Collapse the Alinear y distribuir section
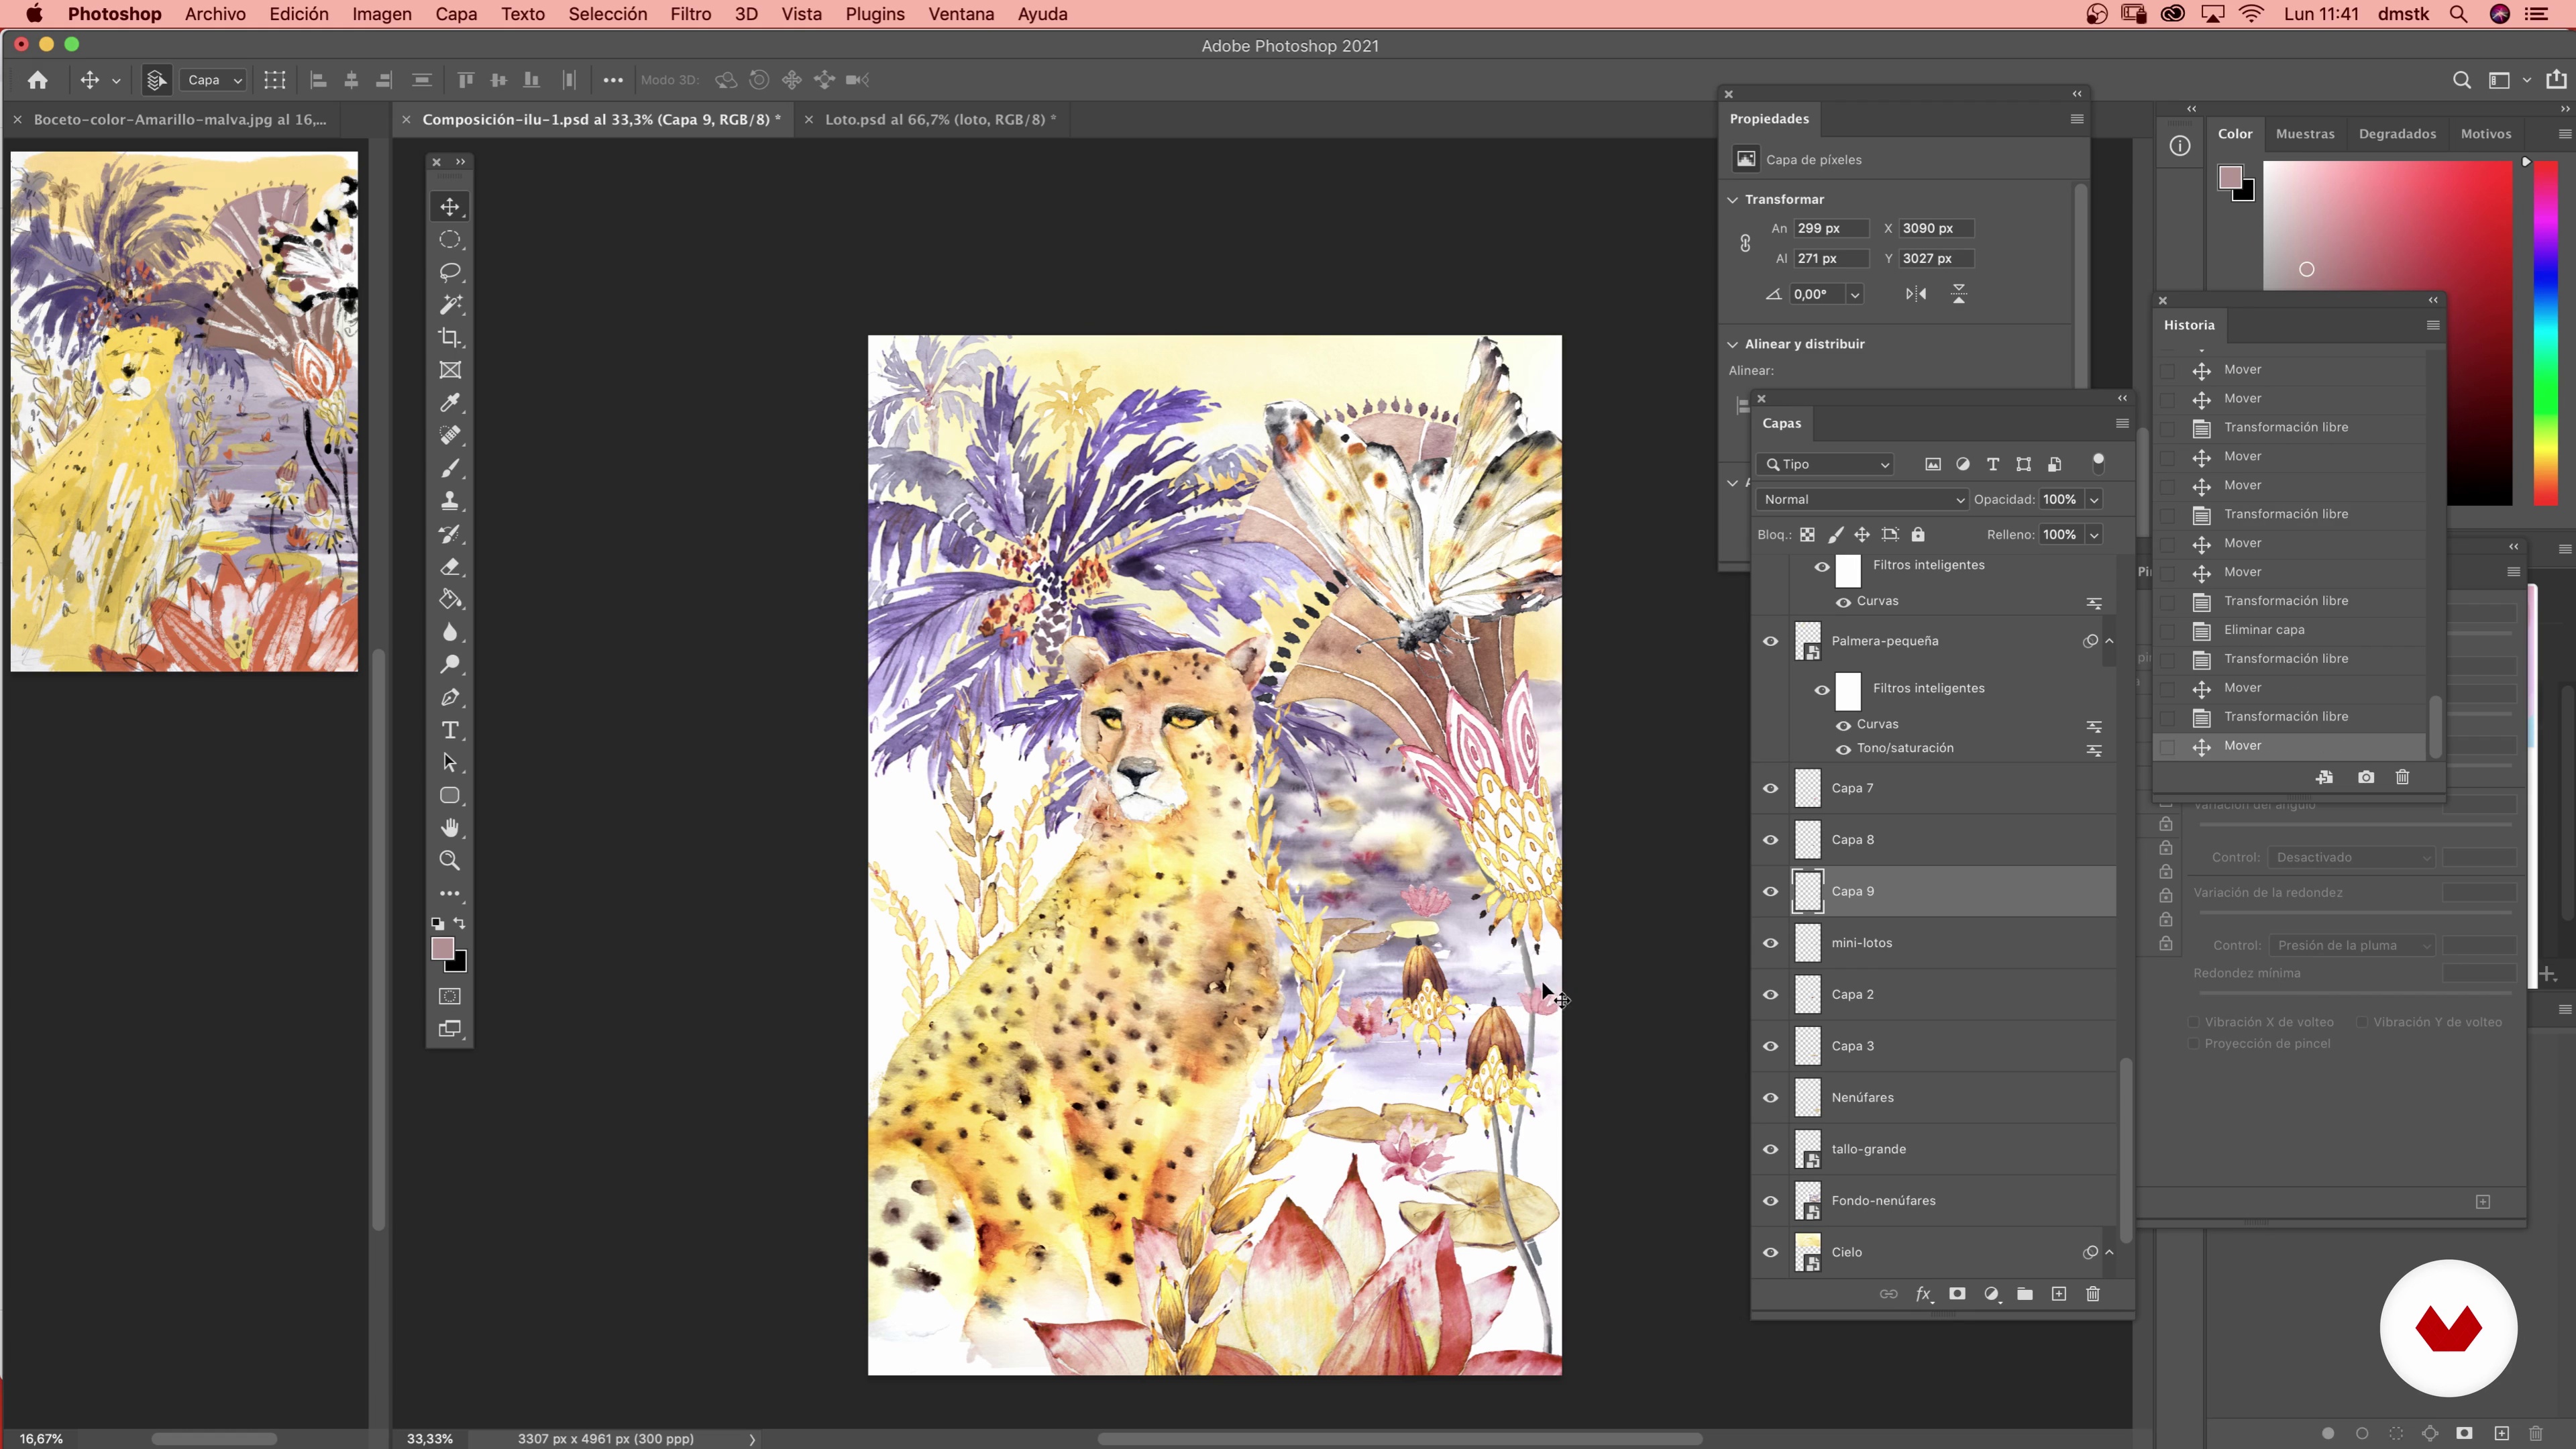Screen dimensions: 2576x1449 coord(1733,344)
